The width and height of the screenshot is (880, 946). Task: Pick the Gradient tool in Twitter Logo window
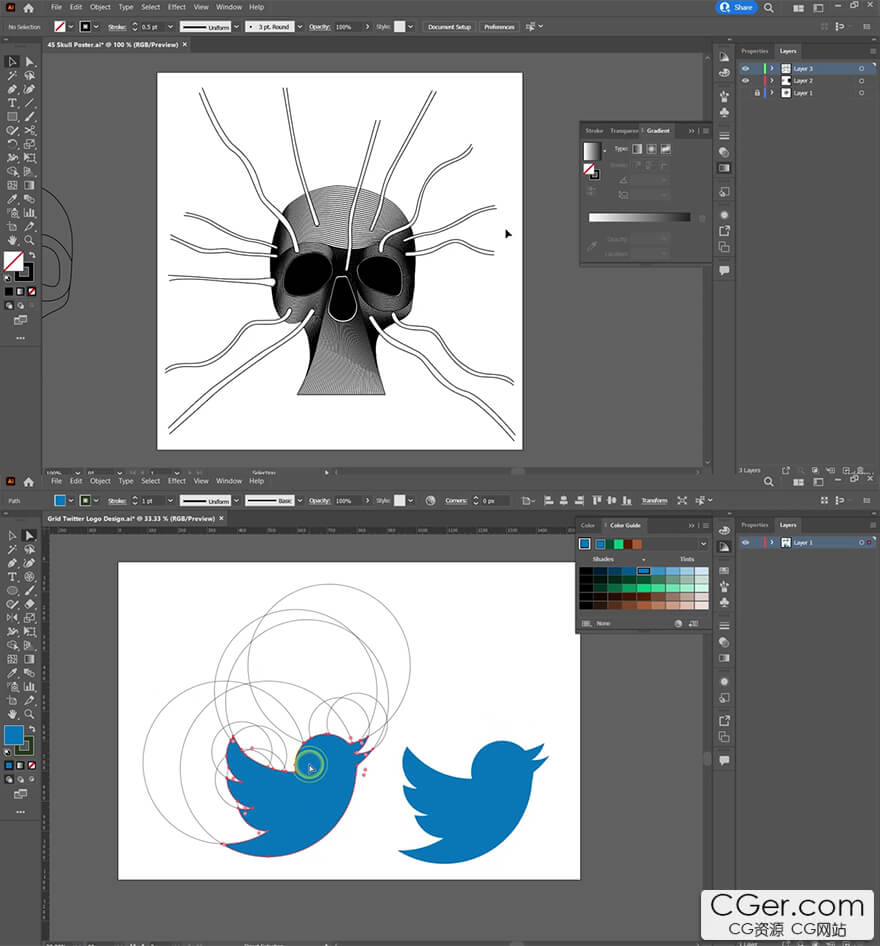click(30, 659)
